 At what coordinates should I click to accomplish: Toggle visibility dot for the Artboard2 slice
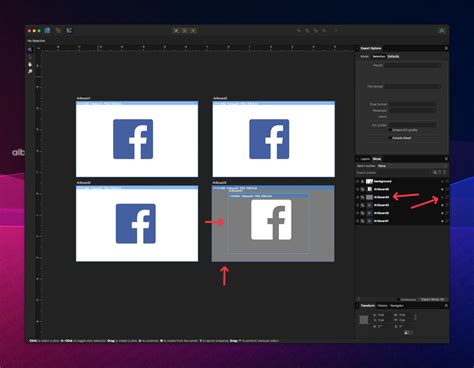[x=442, y=213]
